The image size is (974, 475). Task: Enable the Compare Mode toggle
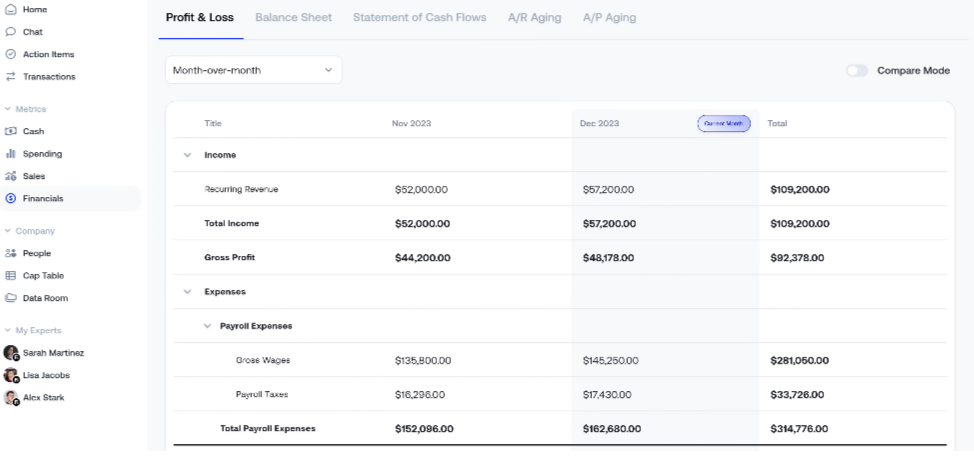(856, 71)
